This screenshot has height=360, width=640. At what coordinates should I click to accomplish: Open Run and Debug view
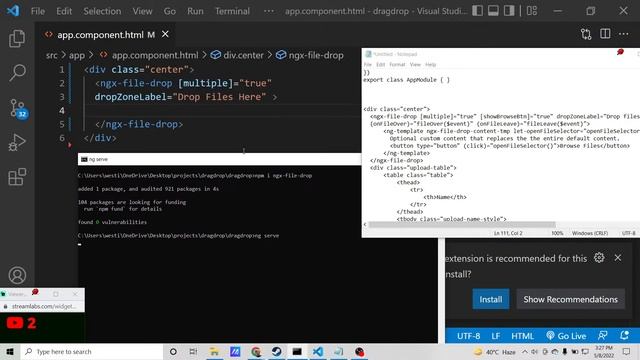pyautogui.click(x=17, y=142)
